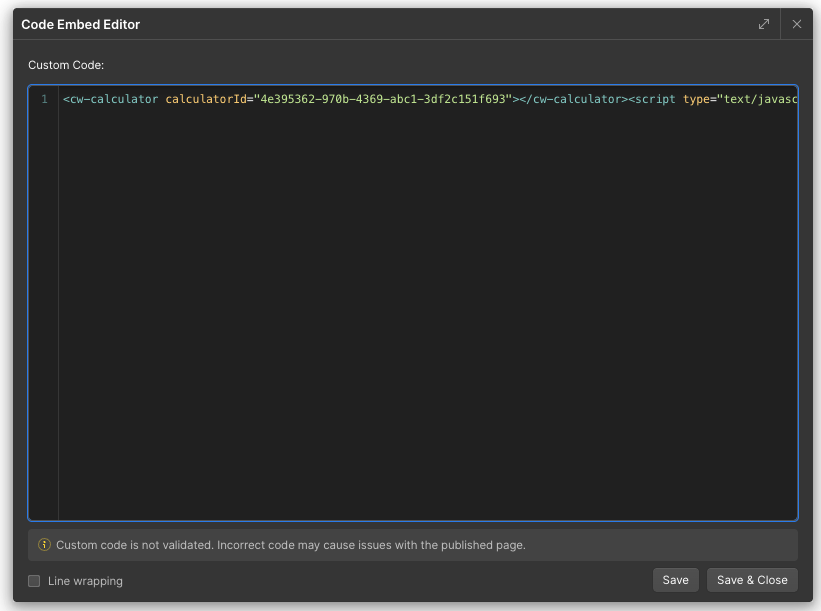
Task: Enable the Line wrapping checkbox
Action: (x=33, y=580)
